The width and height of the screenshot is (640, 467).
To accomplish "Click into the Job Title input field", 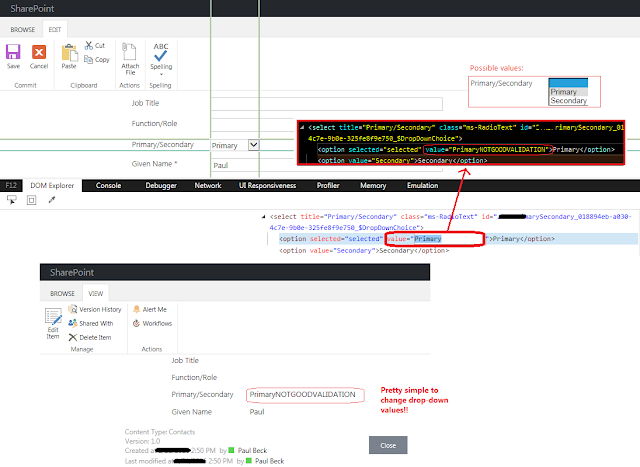I will [327, 104].
